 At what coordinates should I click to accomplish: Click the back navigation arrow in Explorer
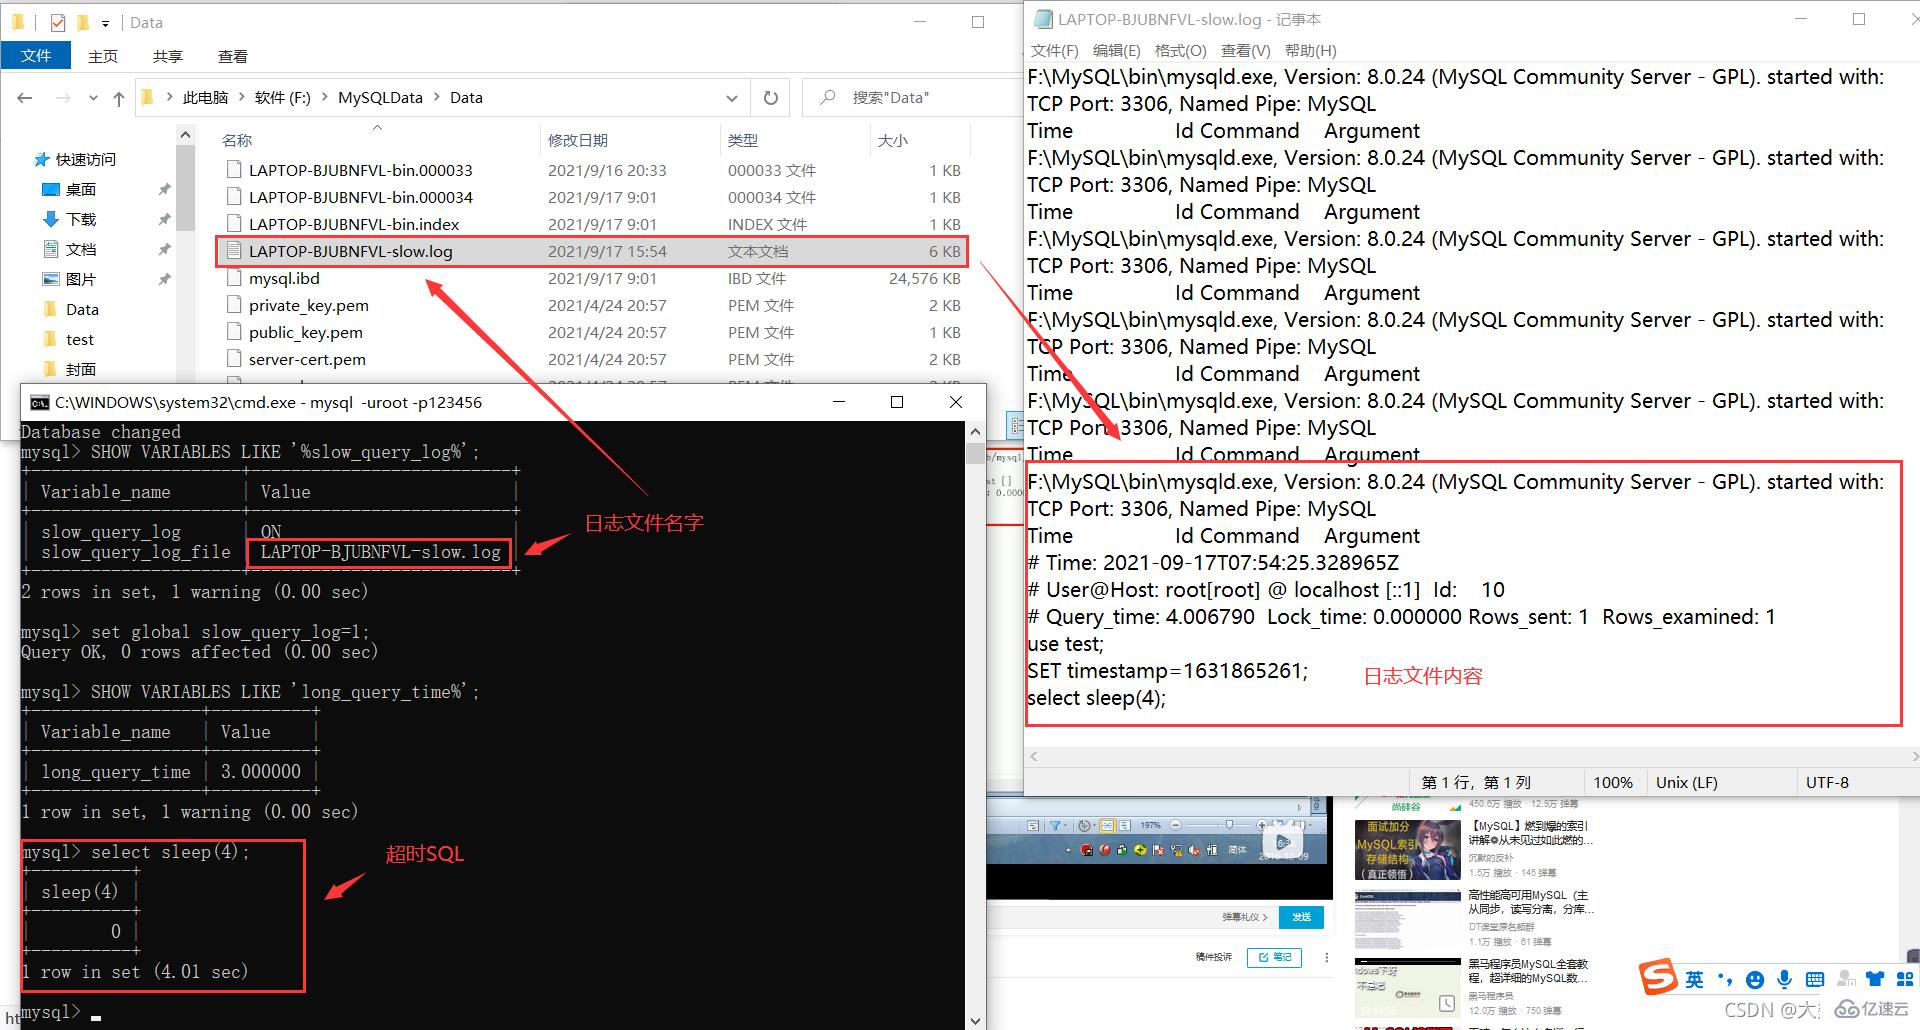24,97
